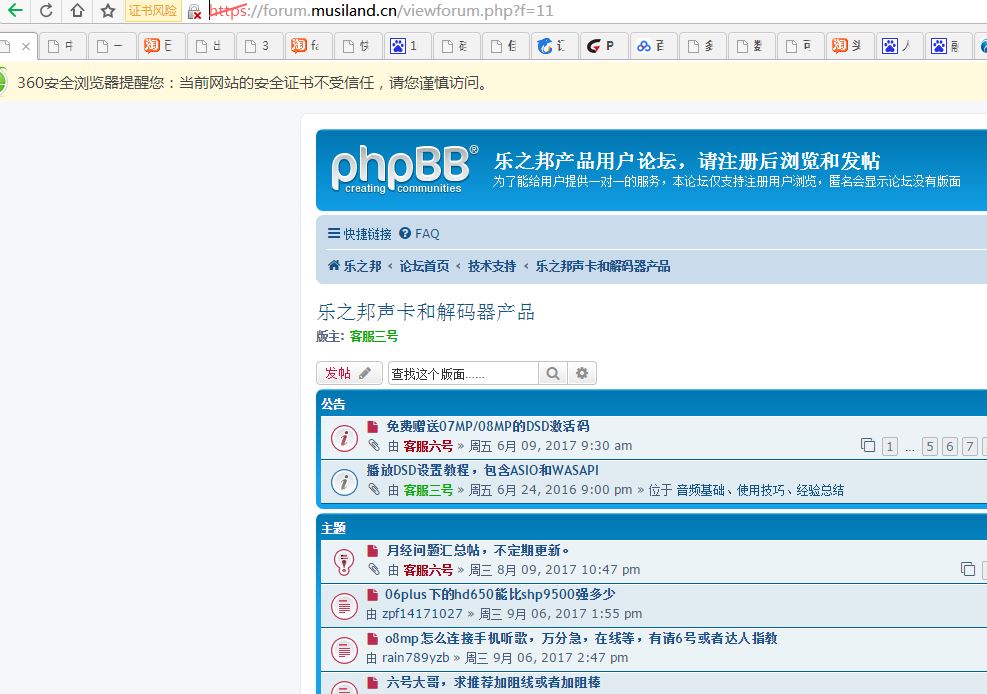Go to 论坛首页 in the breadcrumb
Viewport: 987px width, 694px height.
[424, 266]
